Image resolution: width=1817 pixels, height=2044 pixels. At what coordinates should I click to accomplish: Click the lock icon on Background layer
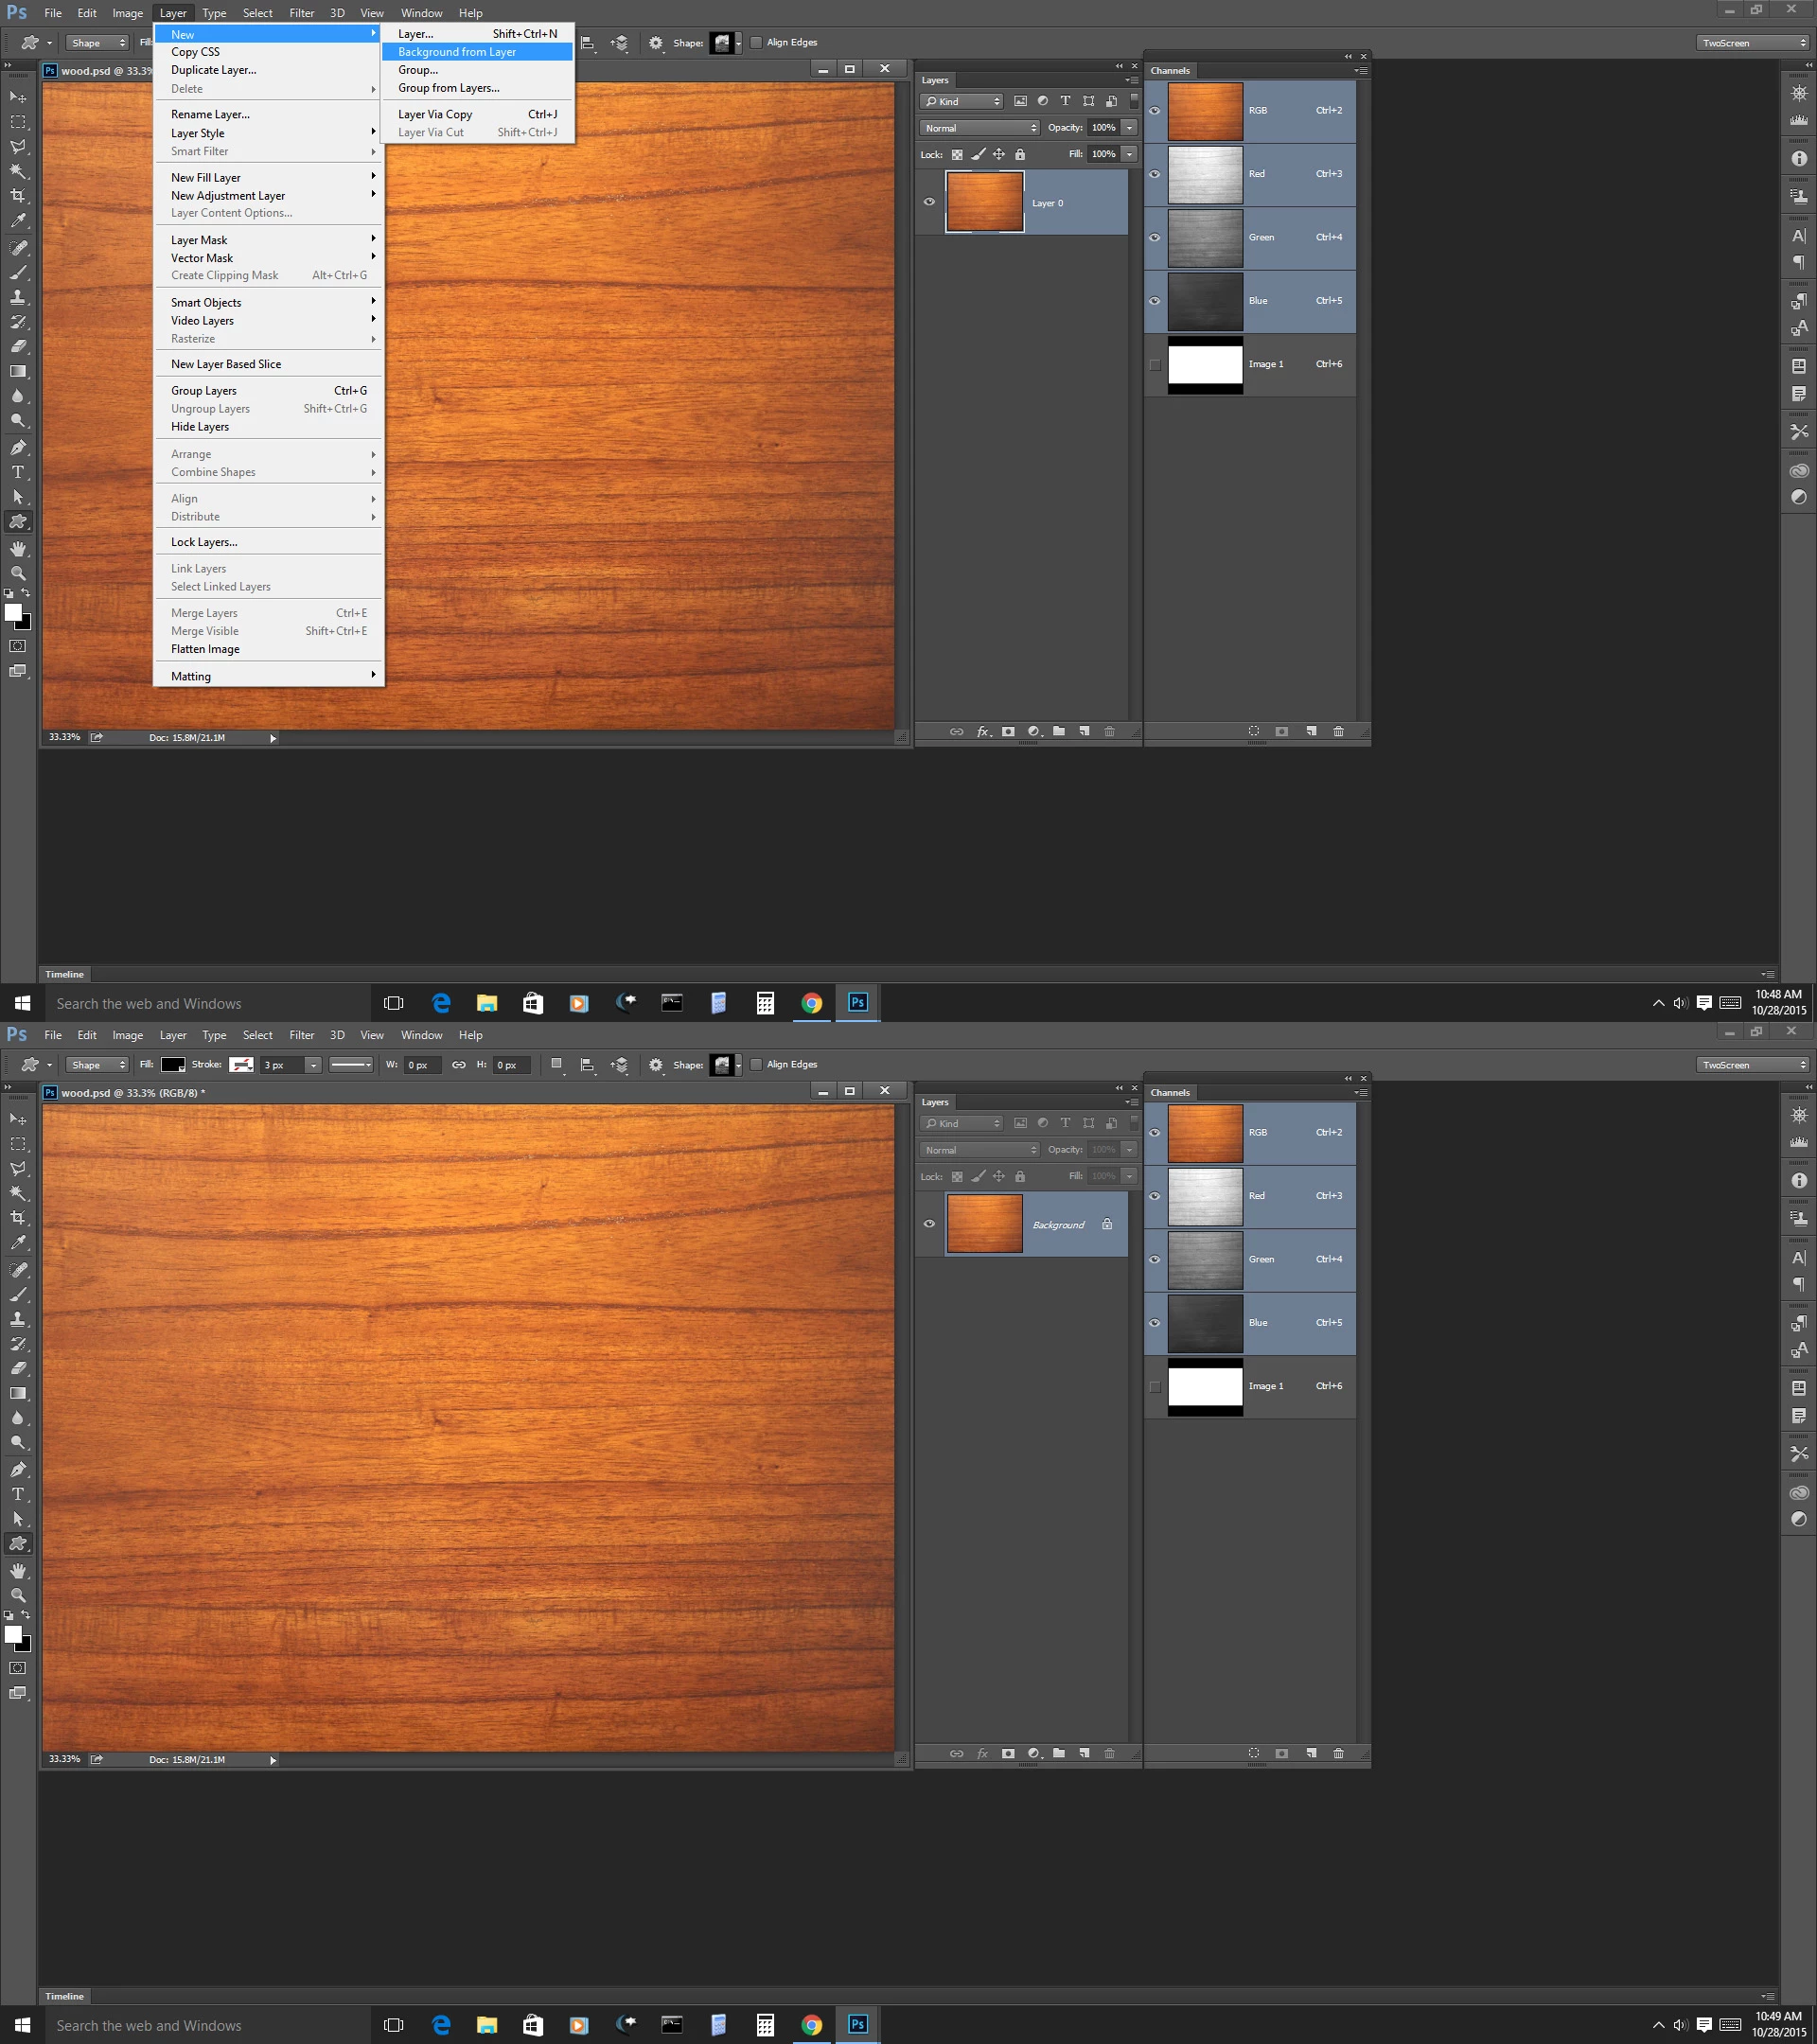[1107, 1224]
